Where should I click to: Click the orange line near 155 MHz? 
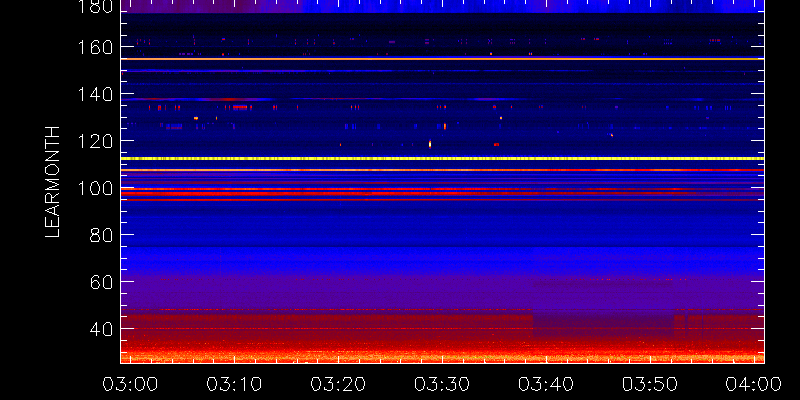[x=442, y=59]
